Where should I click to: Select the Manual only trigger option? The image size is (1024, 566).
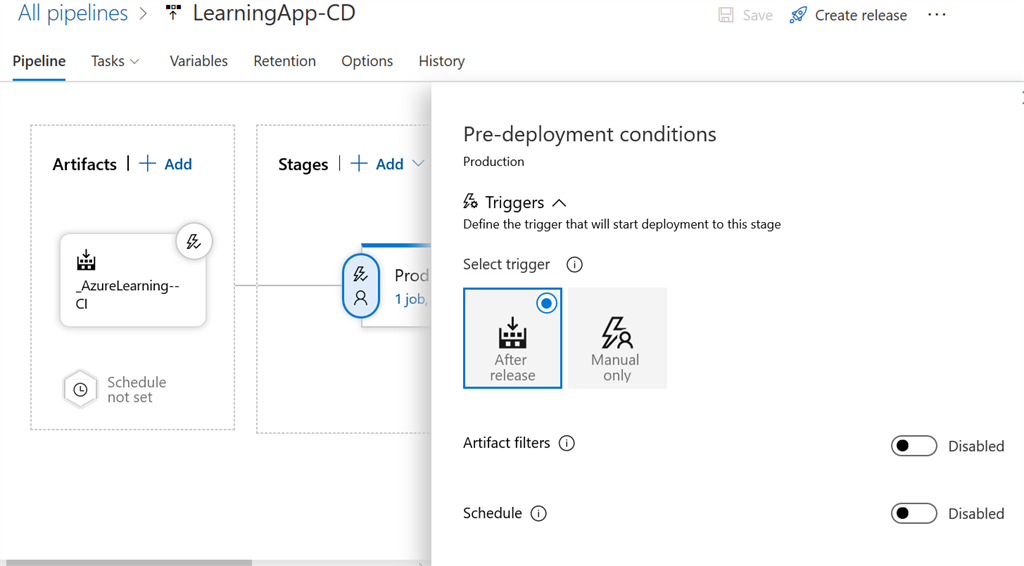(617, 338)
